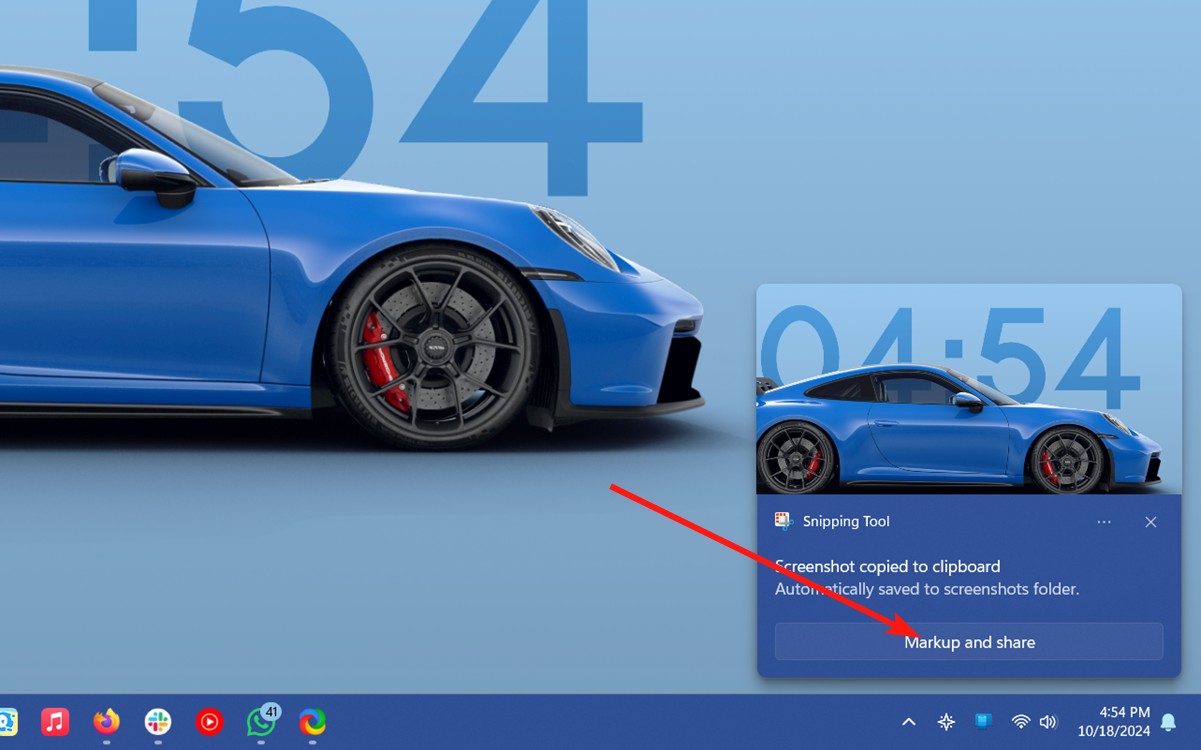
Task: Open Copilot from the system tray
Action: tap(945, 722)
